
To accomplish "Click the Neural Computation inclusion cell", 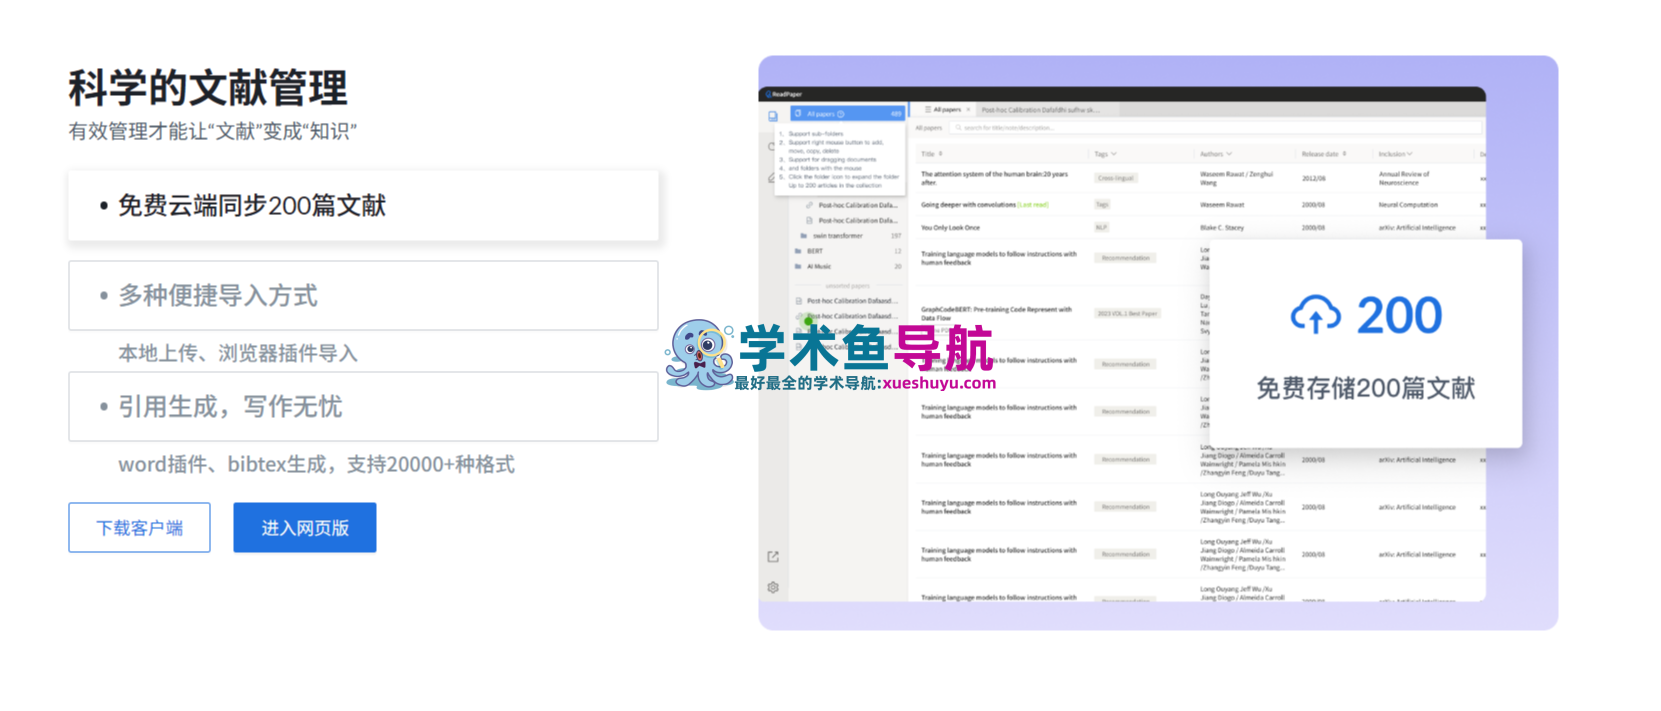I will pos(1408,204).
